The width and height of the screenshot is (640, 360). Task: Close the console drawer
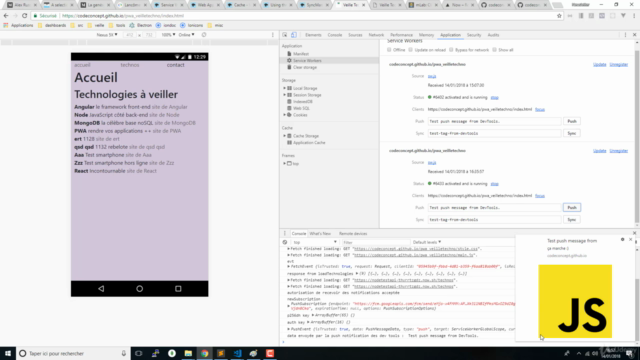tap(634, 233)
